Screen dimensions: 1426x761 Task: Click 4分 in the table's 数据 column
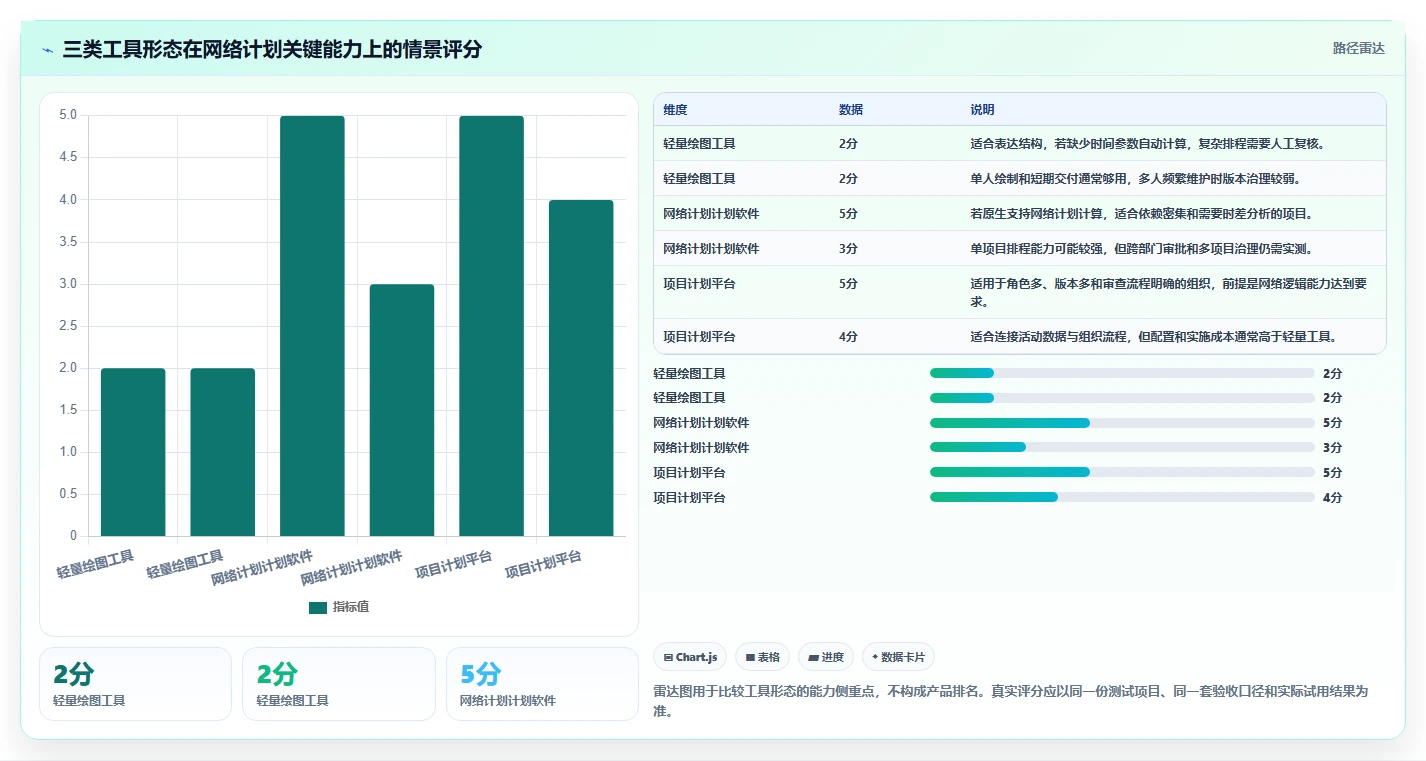tap(848, 337)
